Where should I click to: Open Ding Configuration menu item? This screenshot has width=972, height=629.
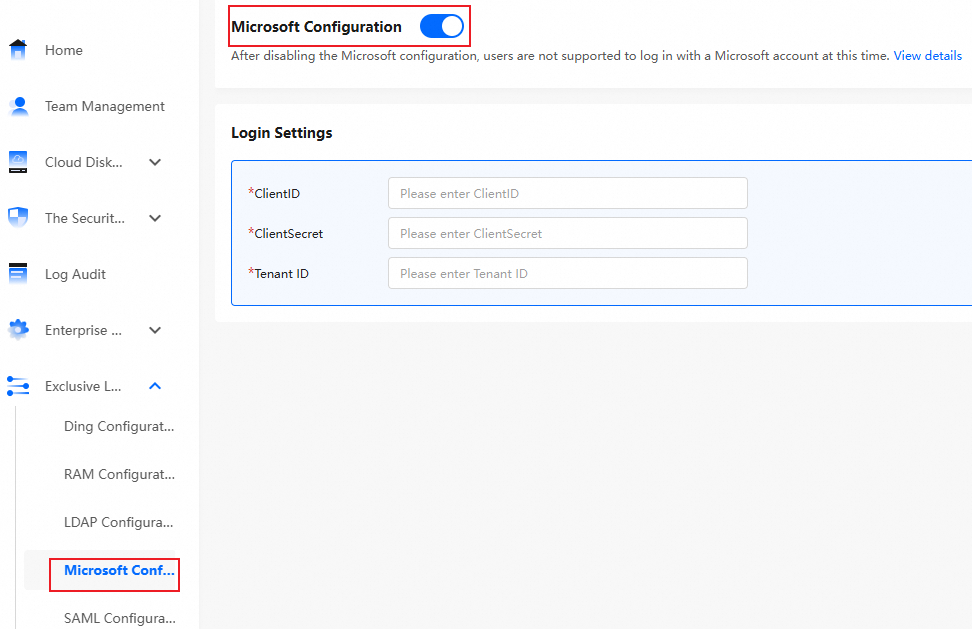[x=119, y=426]
